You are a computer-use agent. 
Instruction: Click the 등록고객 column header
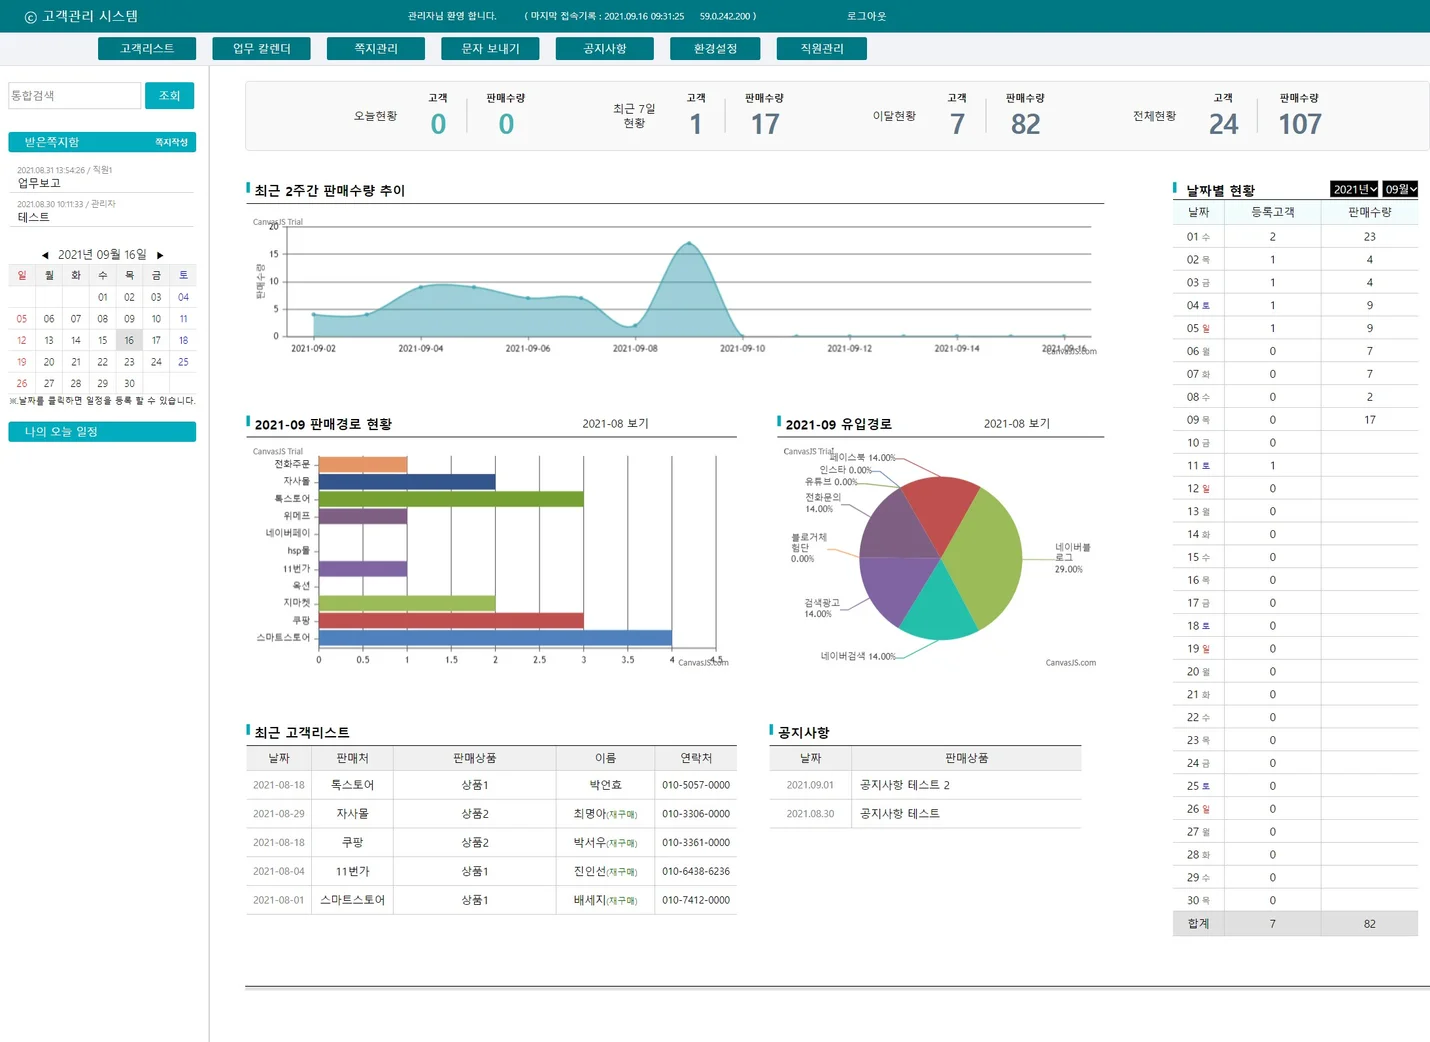pos(1272,212)
